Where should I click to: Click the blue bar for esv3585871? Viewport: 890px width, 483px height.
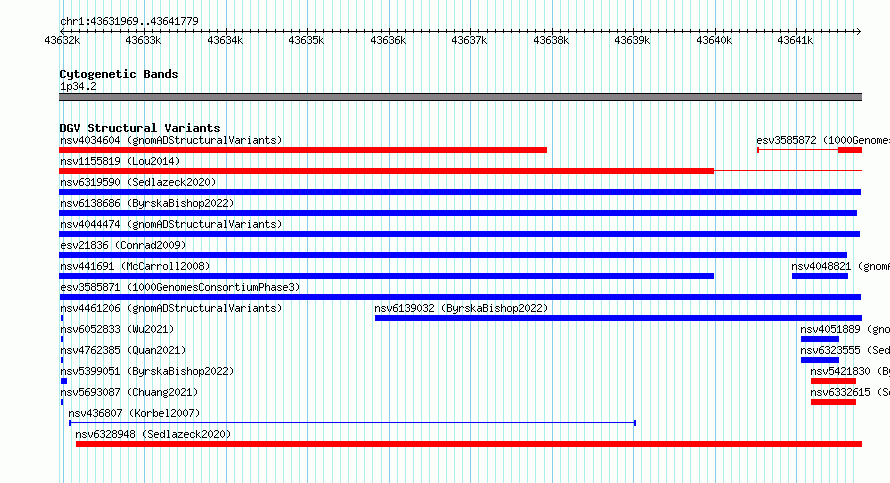coord(460,297)
